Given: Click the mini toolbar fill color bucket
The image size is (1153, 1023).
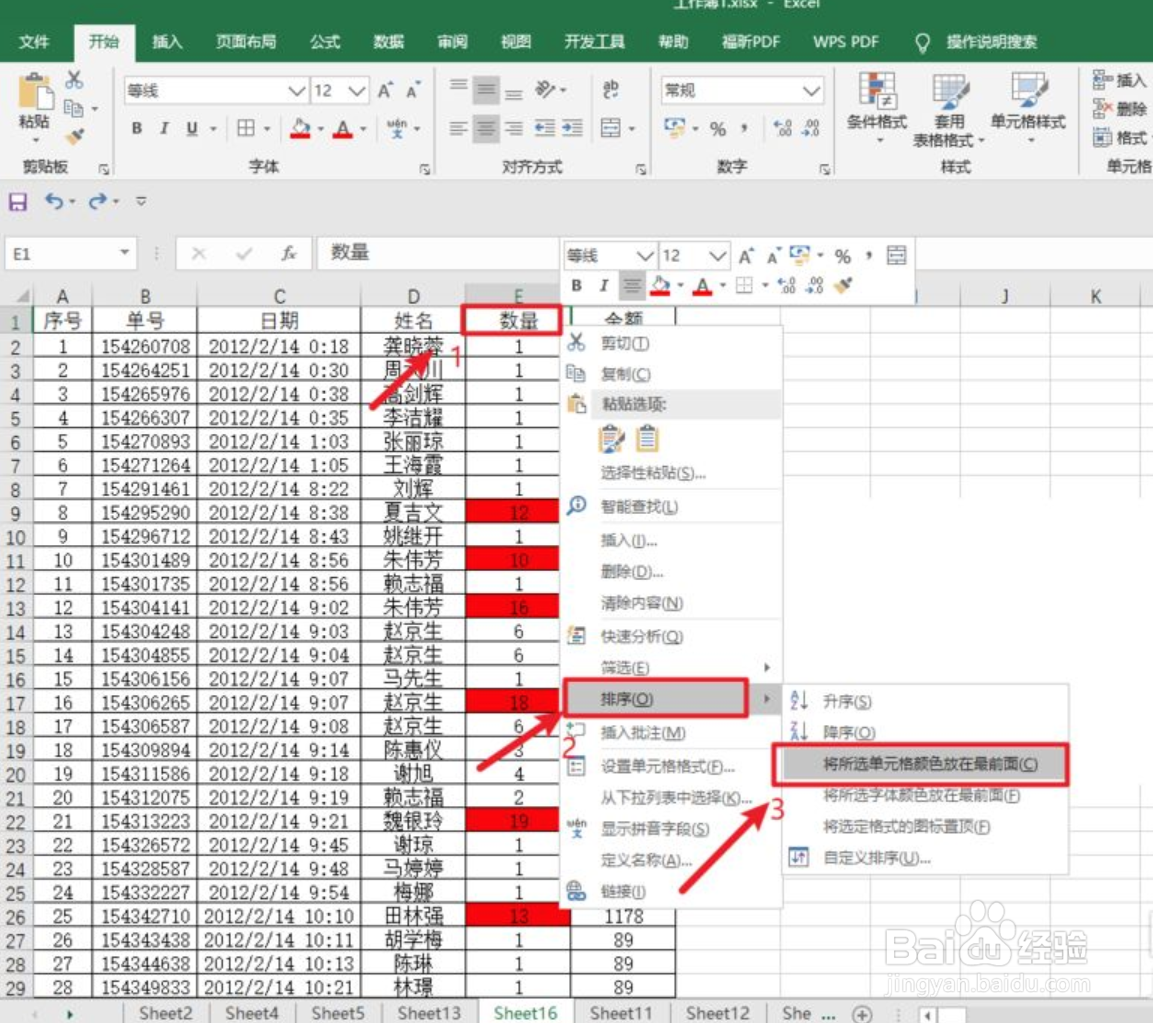Looking at the screenshot, I should tap(660, 285).
